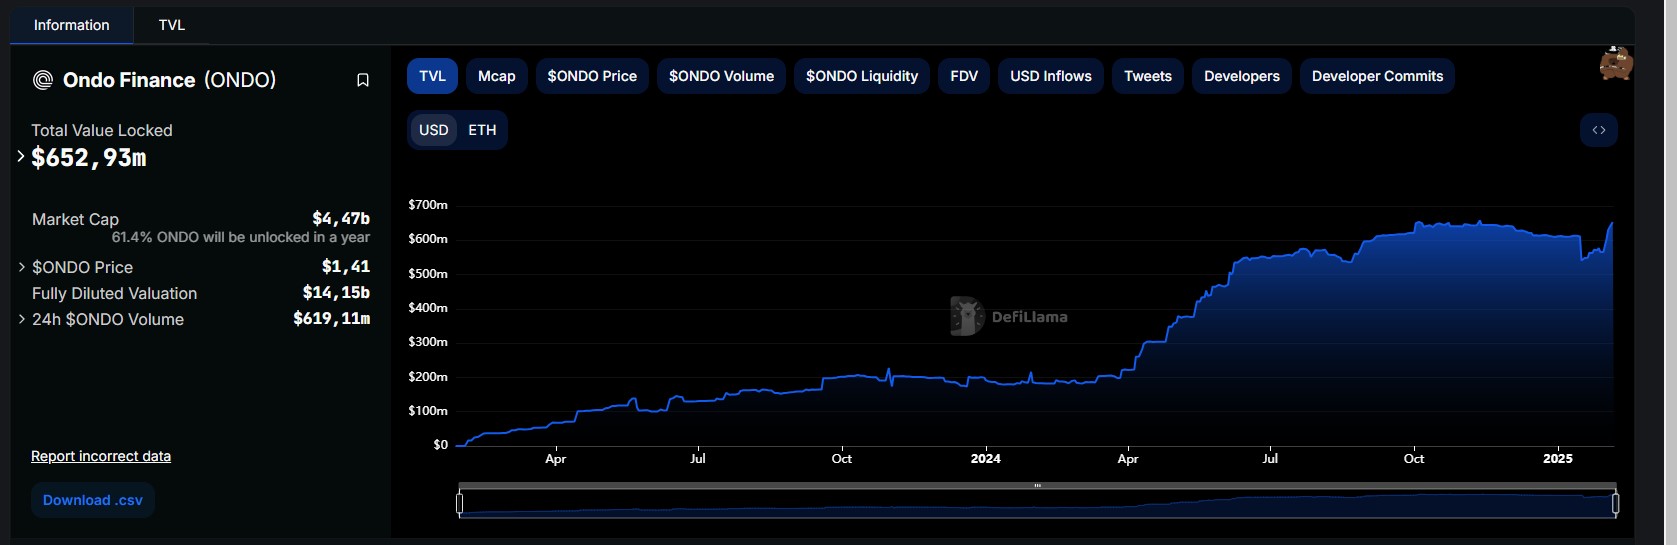This screenshot has width=1677, height=545.
Task: Bookmark Ondo Finance with the bookmark icon
Action: point(363,80)
